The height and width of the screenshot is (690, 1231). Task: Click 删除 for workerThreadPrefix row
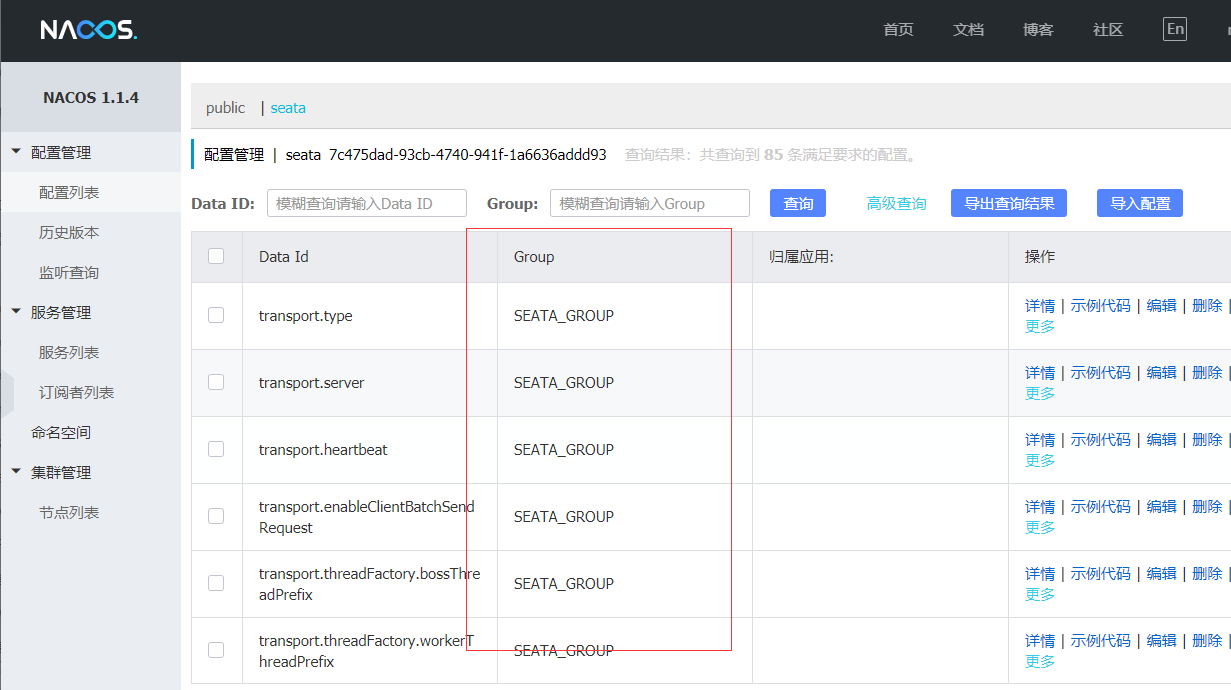point(1207,640)
